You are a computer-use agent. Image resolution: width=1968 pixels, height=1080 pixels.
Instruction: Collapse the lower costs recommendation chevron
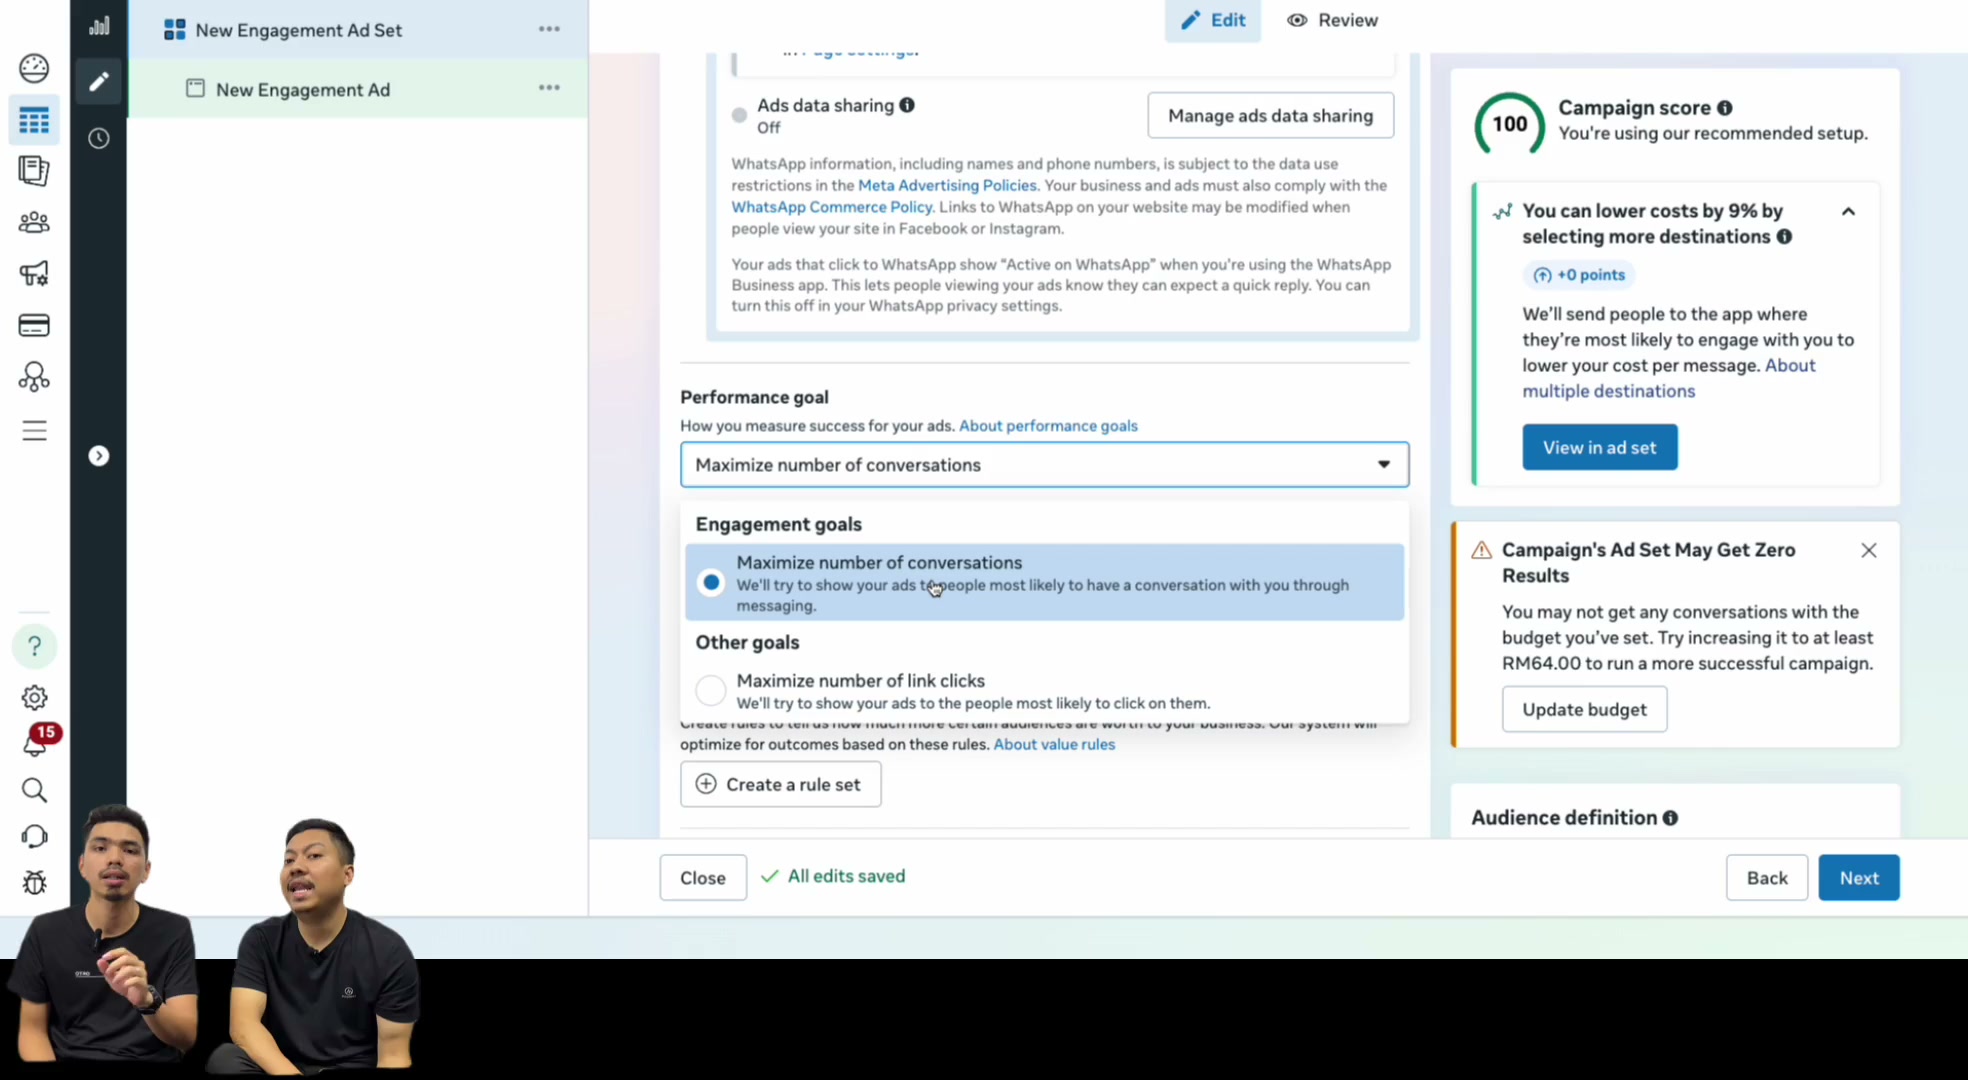pos(1848,212)
